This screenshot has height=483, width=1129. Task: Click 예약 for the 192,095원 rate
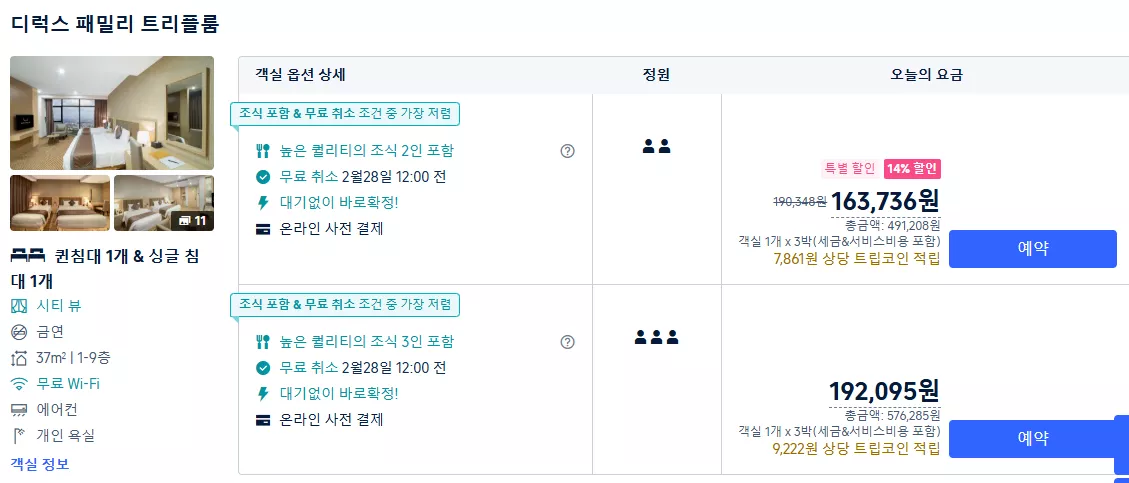(x=1033, y=438)
